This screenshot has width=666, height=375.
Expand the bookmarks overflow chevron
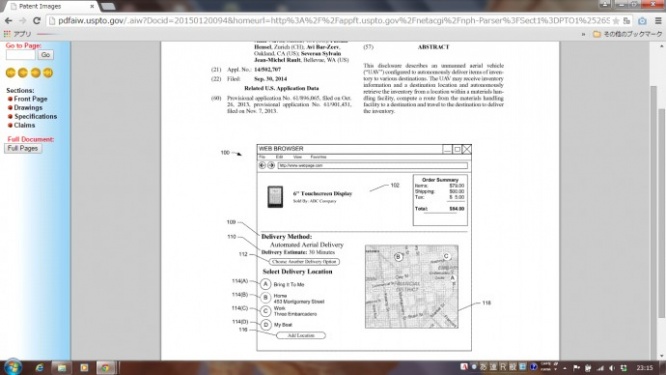pyautogui.click(x=583, y=34)
